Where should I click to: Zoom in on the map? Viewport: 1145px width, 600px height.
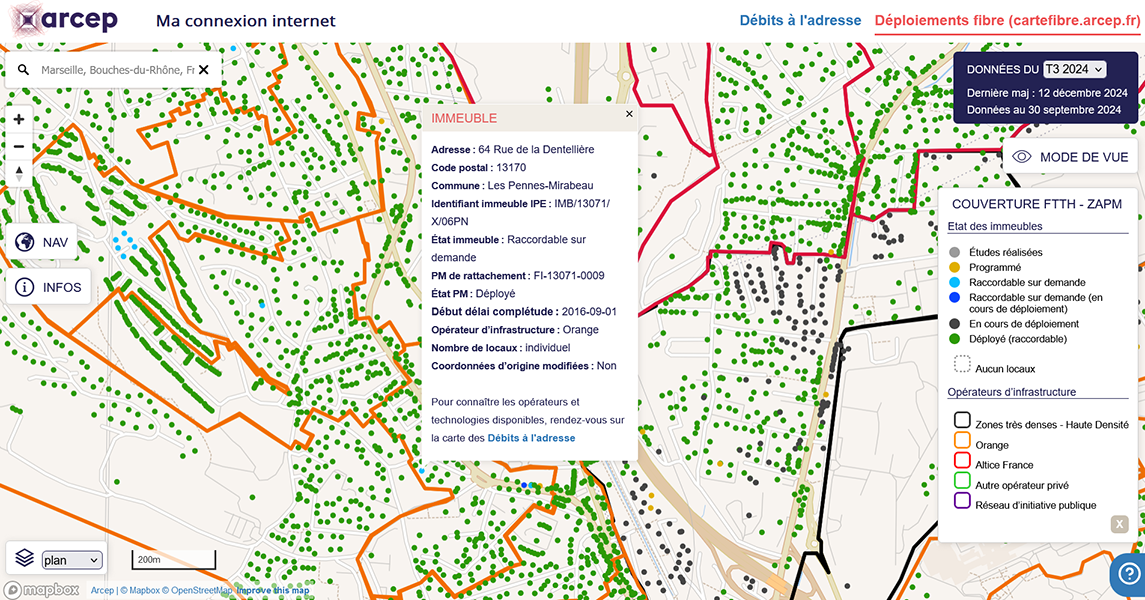pos(19,119)
